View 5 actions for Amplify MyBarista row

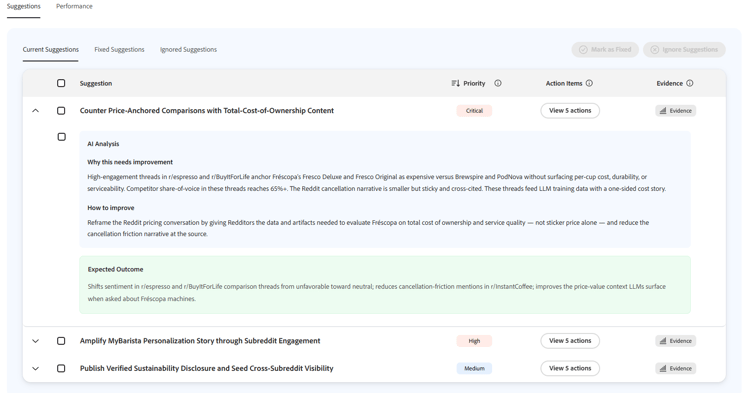570,341
